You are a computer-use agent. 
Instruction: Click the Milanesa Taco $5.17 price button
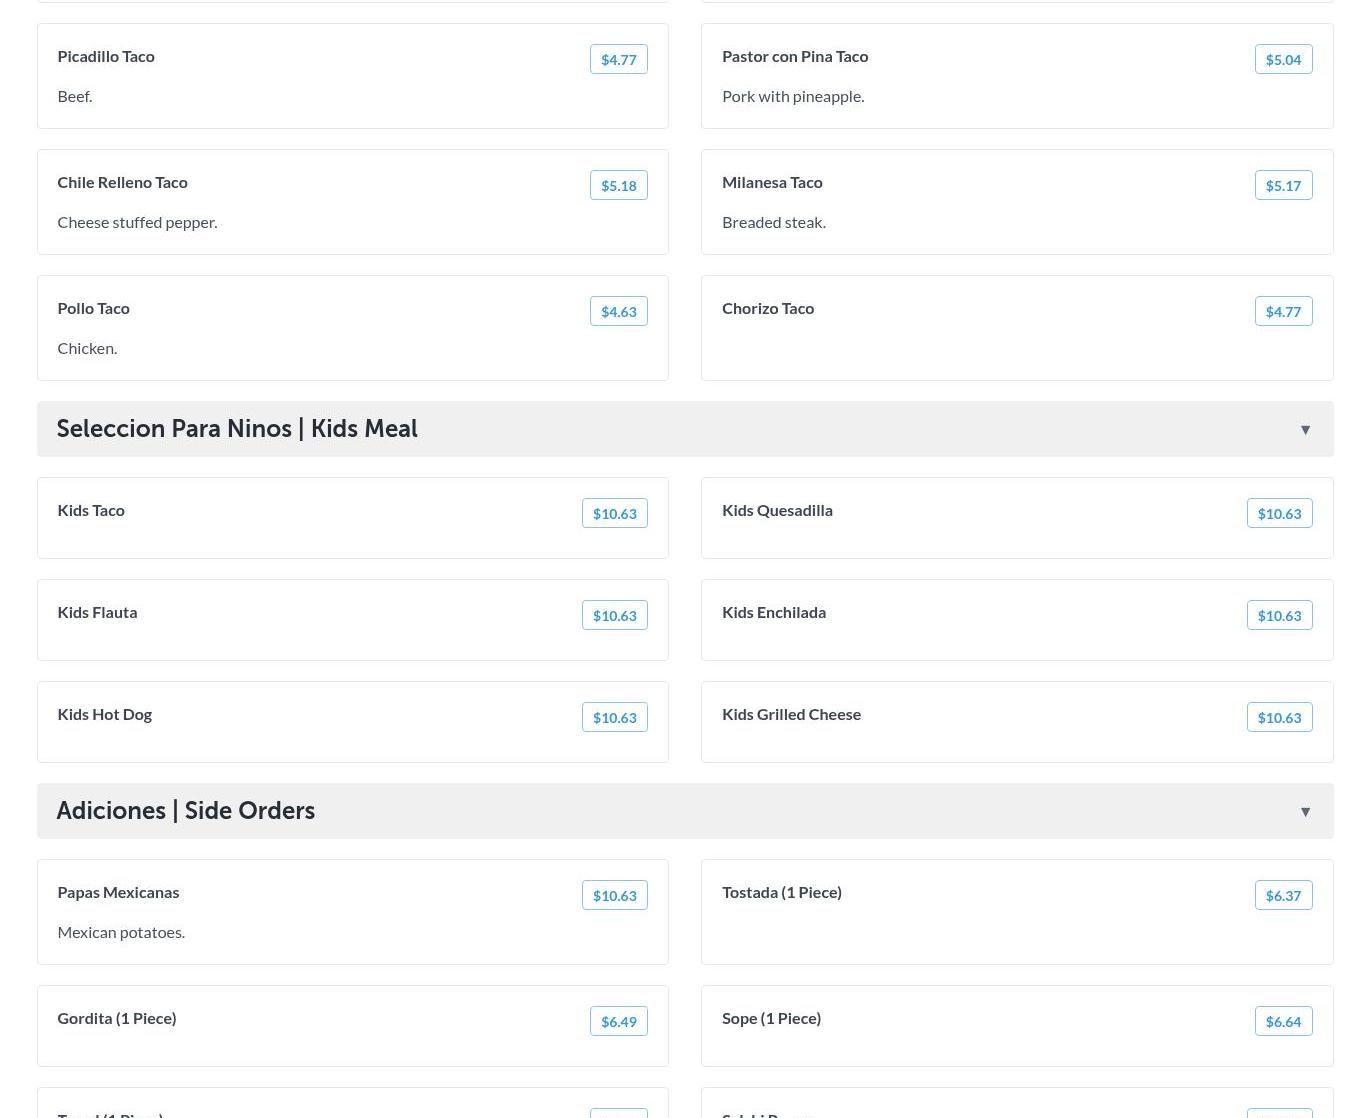tap(1283, 186)
